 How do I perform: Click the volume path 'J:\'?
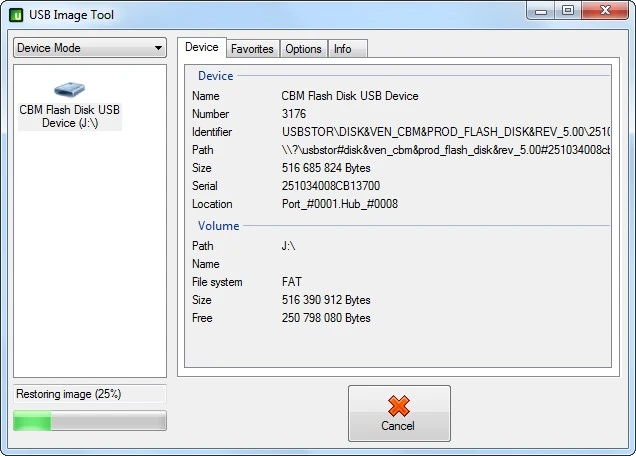point(288,246)
